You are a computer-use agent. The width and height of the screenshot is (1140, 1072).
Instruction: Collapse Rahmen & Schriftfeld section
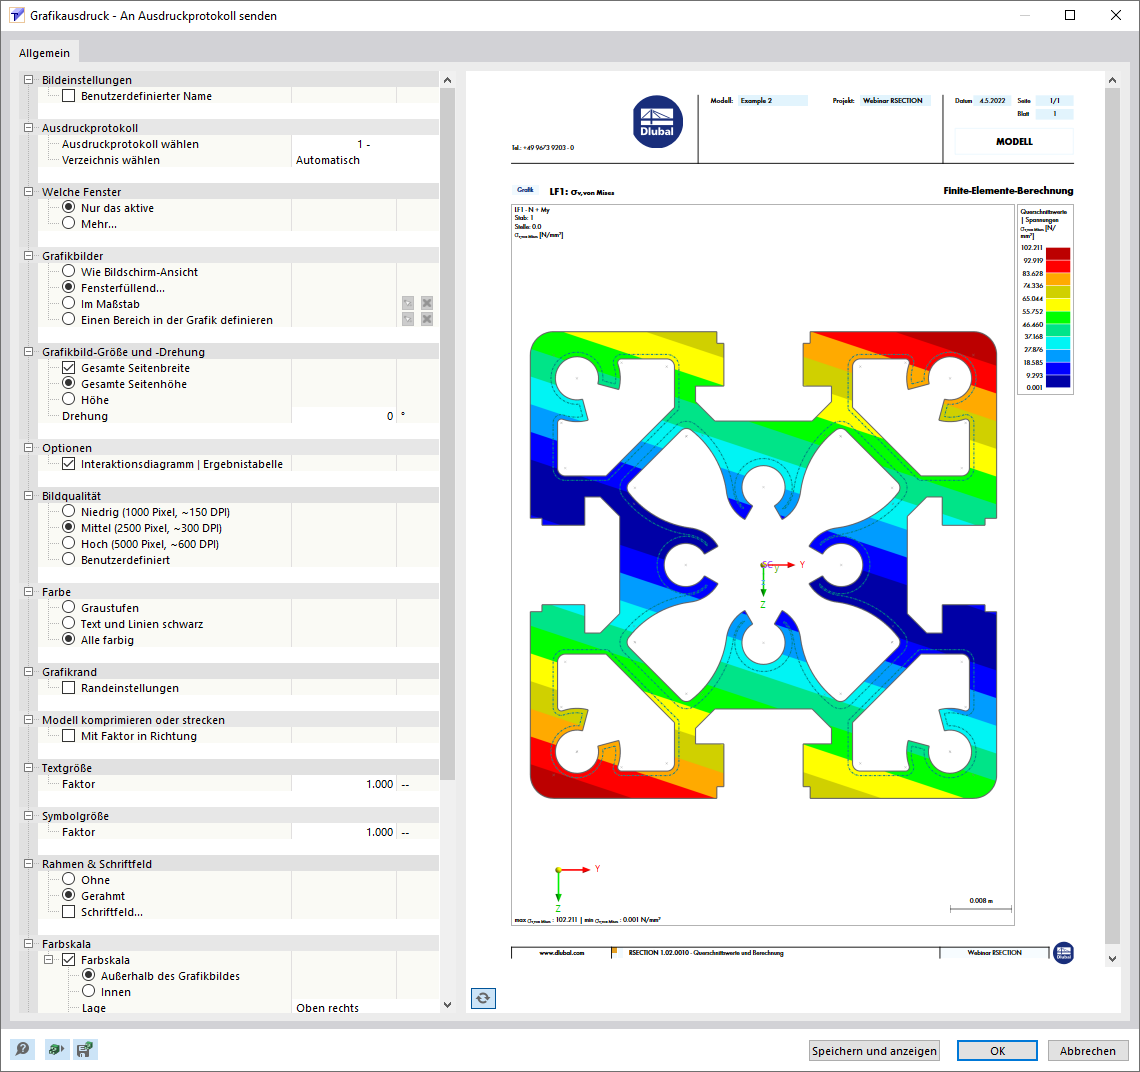28,863
